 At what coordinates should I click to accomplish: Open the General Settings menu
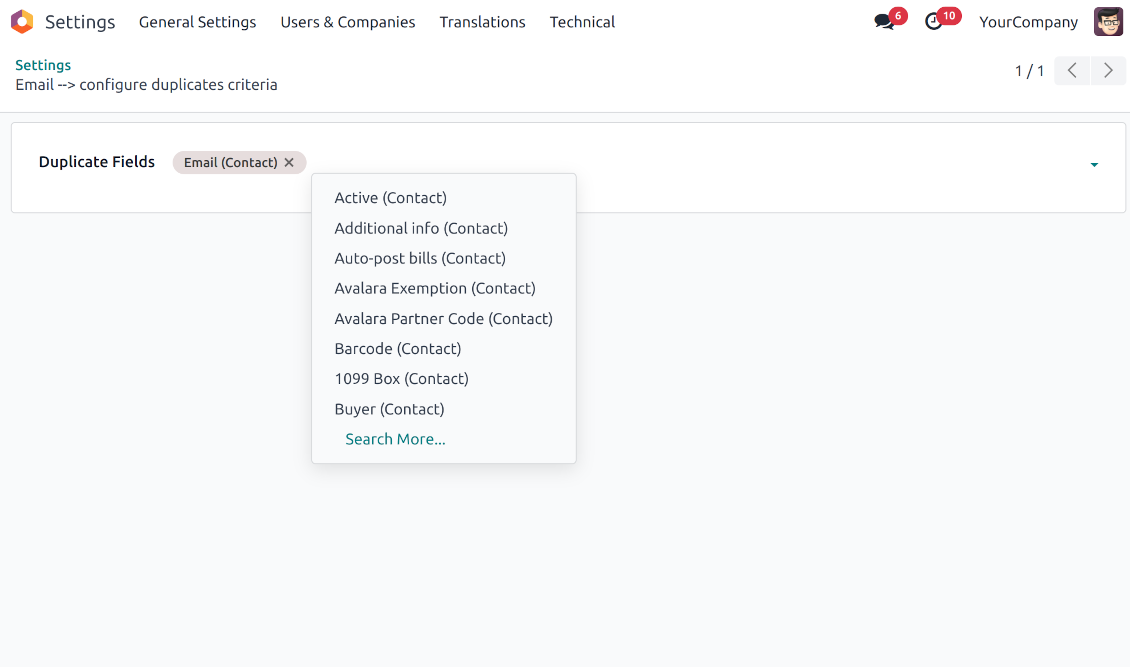pos(197,22)
